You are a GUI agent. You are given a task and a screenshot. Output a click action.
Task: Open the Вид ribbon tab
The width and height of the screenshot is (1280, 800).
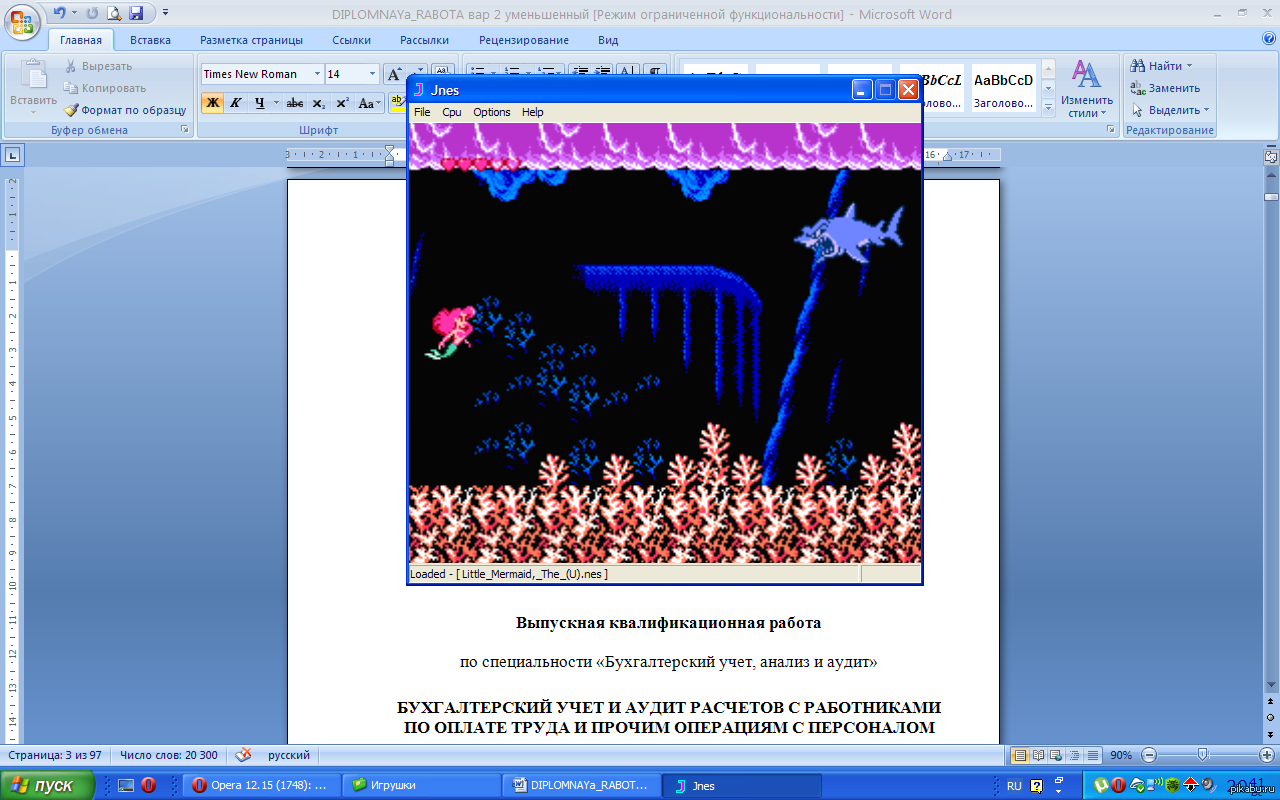point(608,40)
